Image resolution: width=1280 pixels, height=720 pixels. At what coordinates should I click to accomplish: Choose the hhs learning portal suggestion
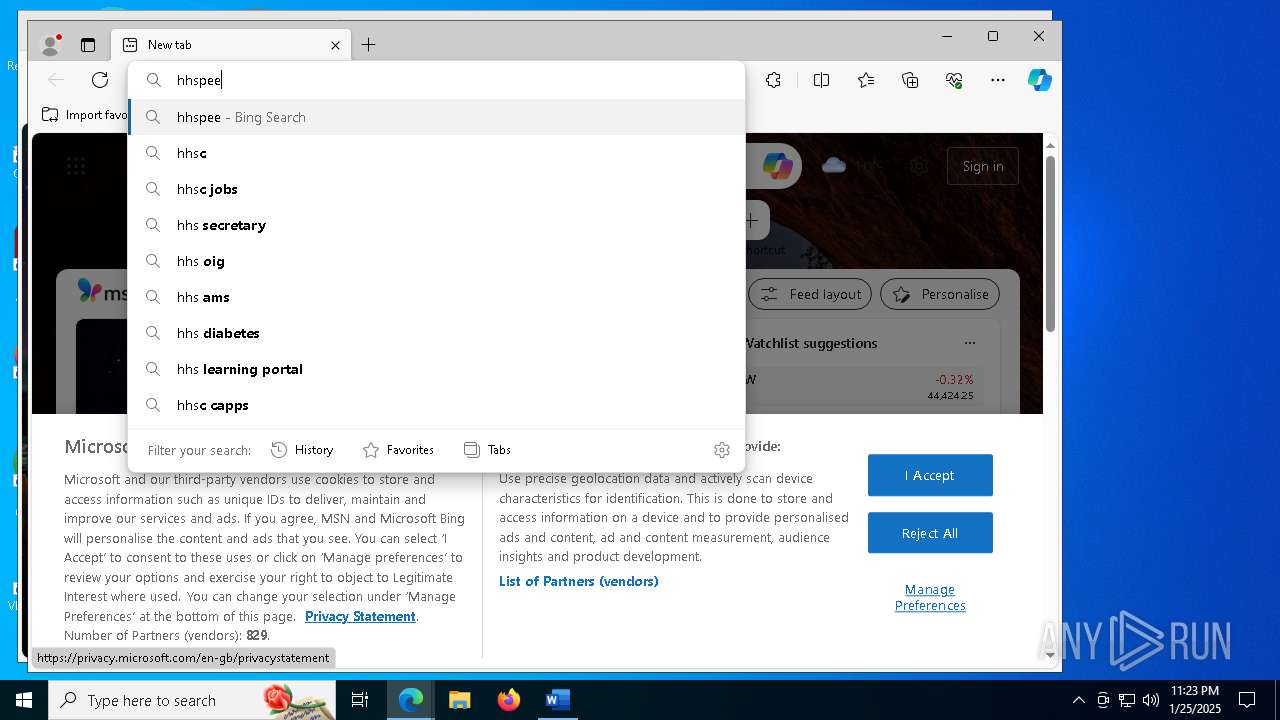(x=437, y=369)
